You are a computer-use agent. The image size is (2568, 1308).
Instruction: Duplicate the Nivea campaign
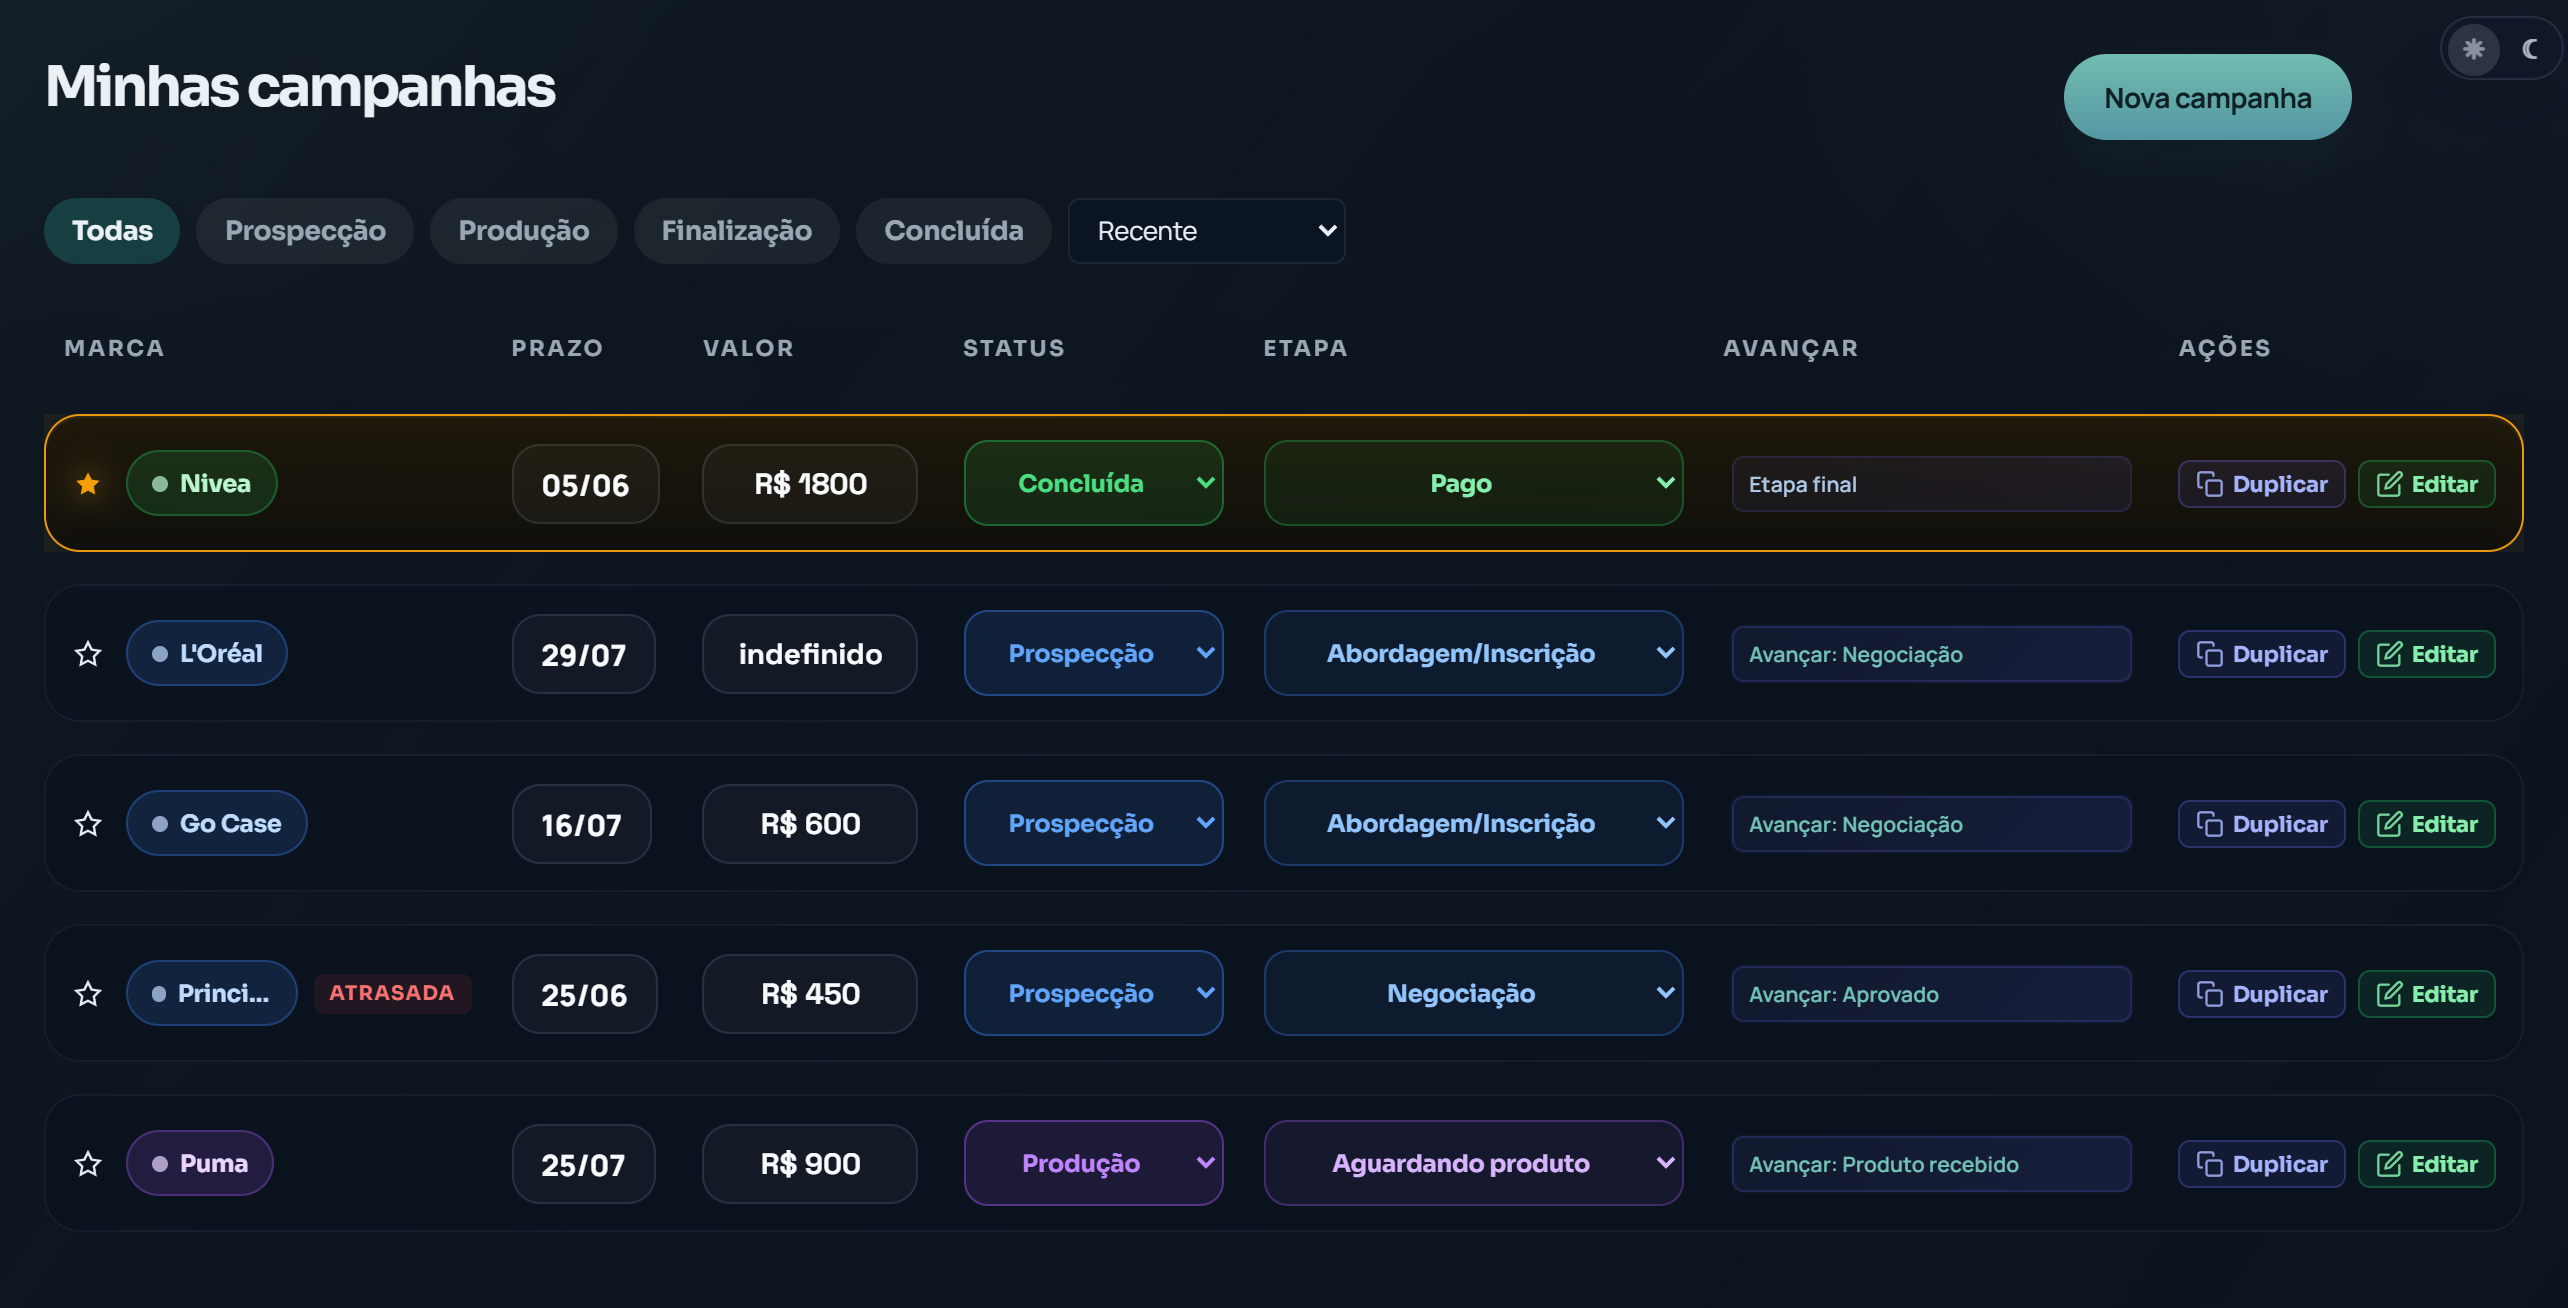click(2262, 484)
